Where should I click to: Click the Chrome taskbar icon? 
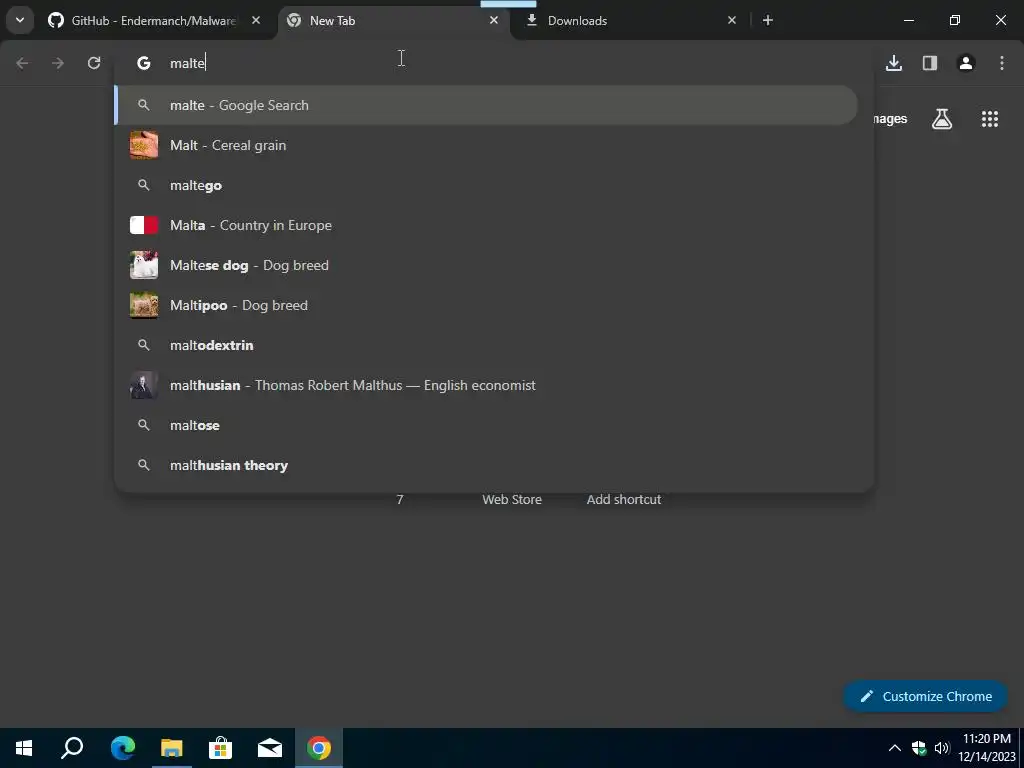[319, 748]
